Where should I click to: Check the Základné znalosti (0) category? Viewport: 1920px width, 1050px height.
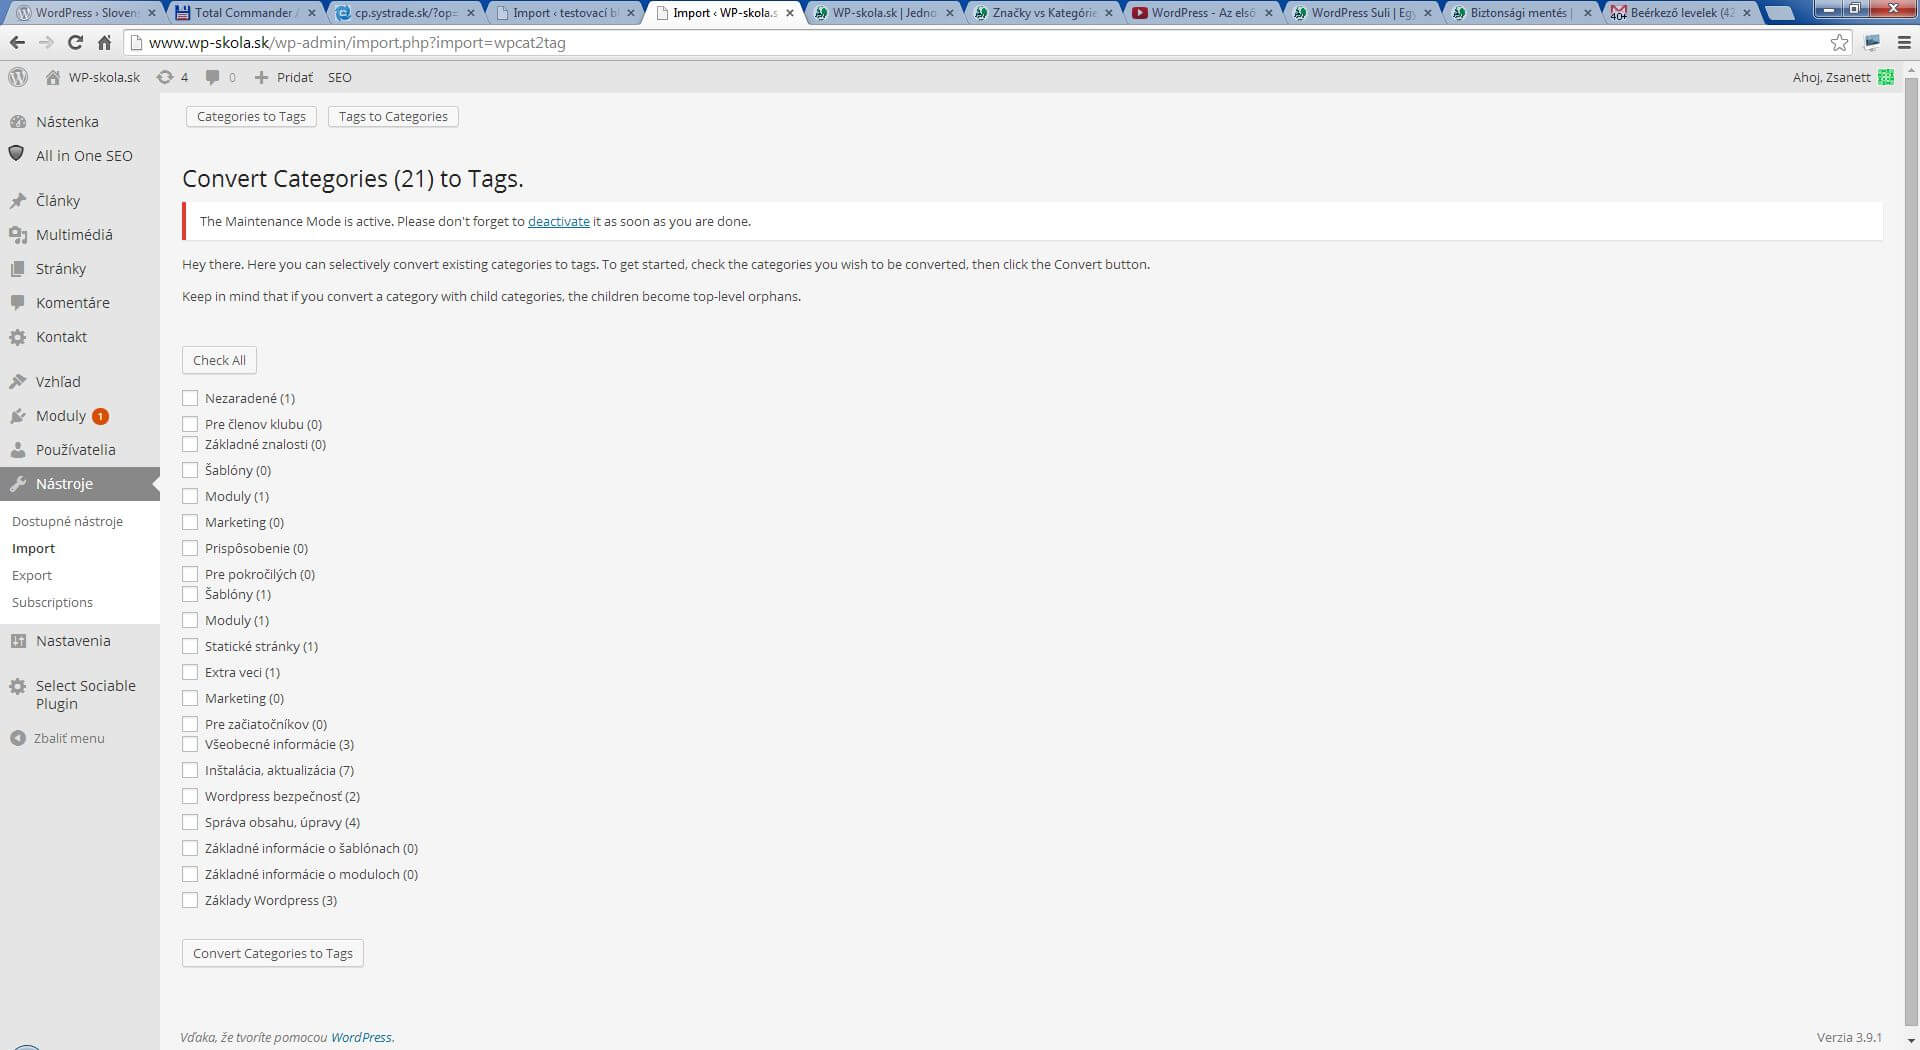[190, 444]
